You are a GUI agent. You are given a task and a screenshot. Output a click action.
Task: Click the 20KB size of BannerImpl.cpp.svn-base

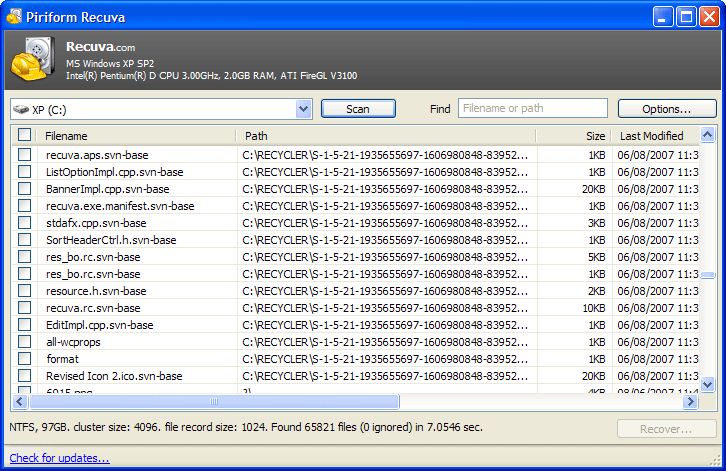[594, 189]
